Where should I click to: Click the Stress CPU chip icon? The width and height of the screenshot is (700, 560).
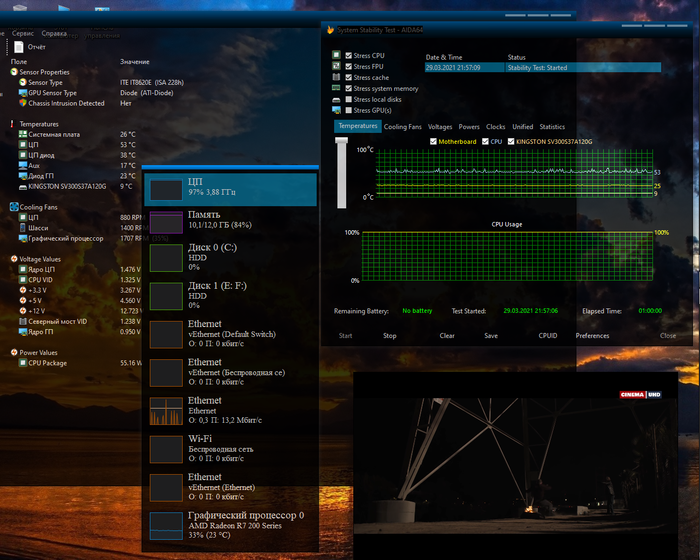point(336,55)
